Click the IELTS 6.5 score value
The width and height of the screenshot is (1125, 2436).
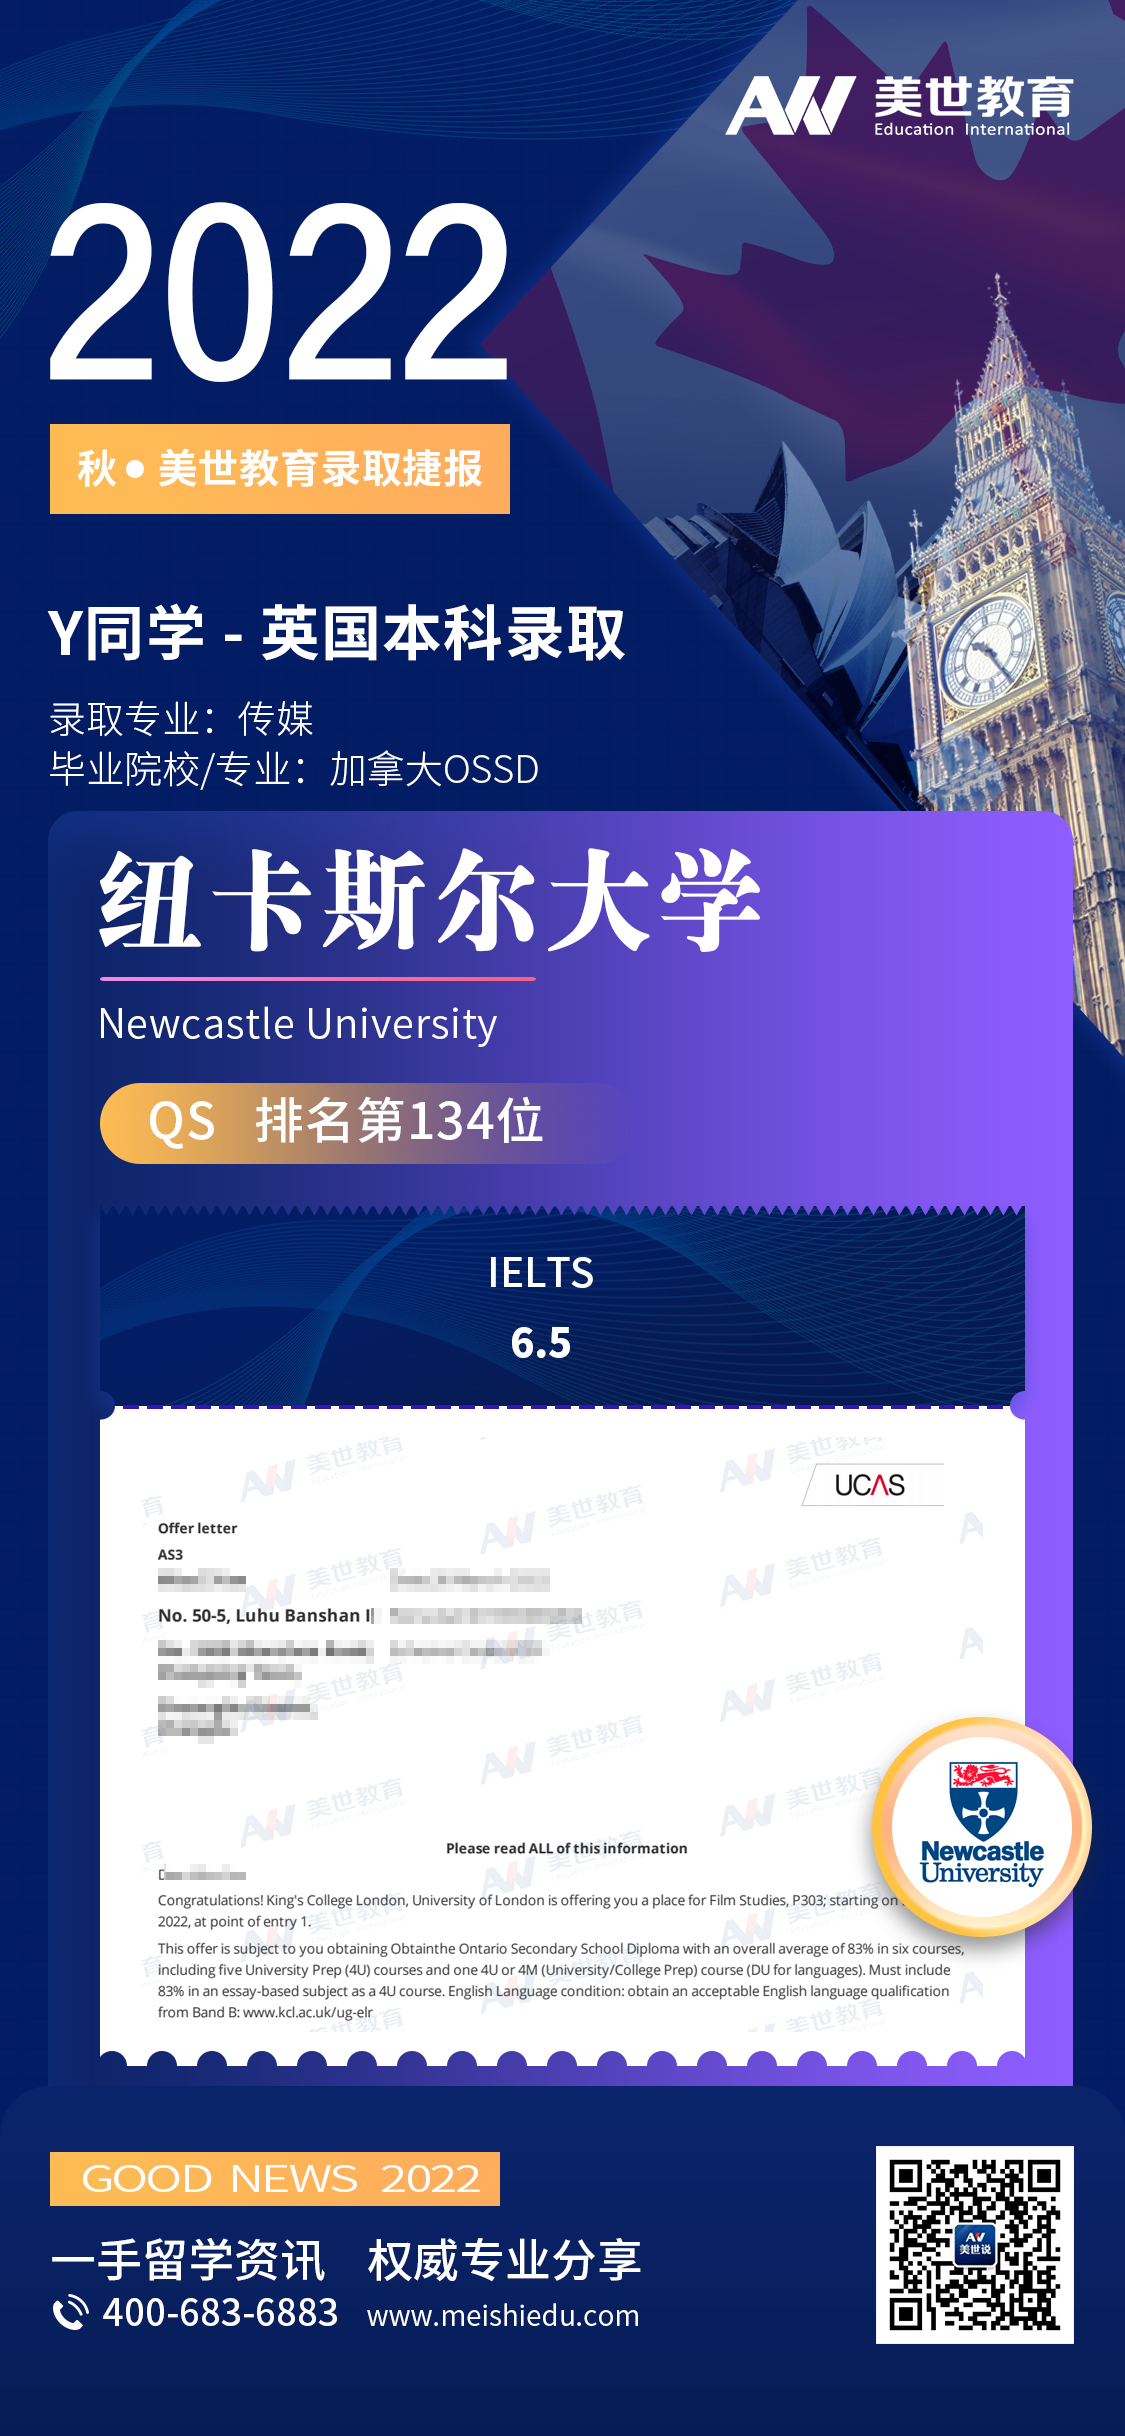[x=541, y=1343]
